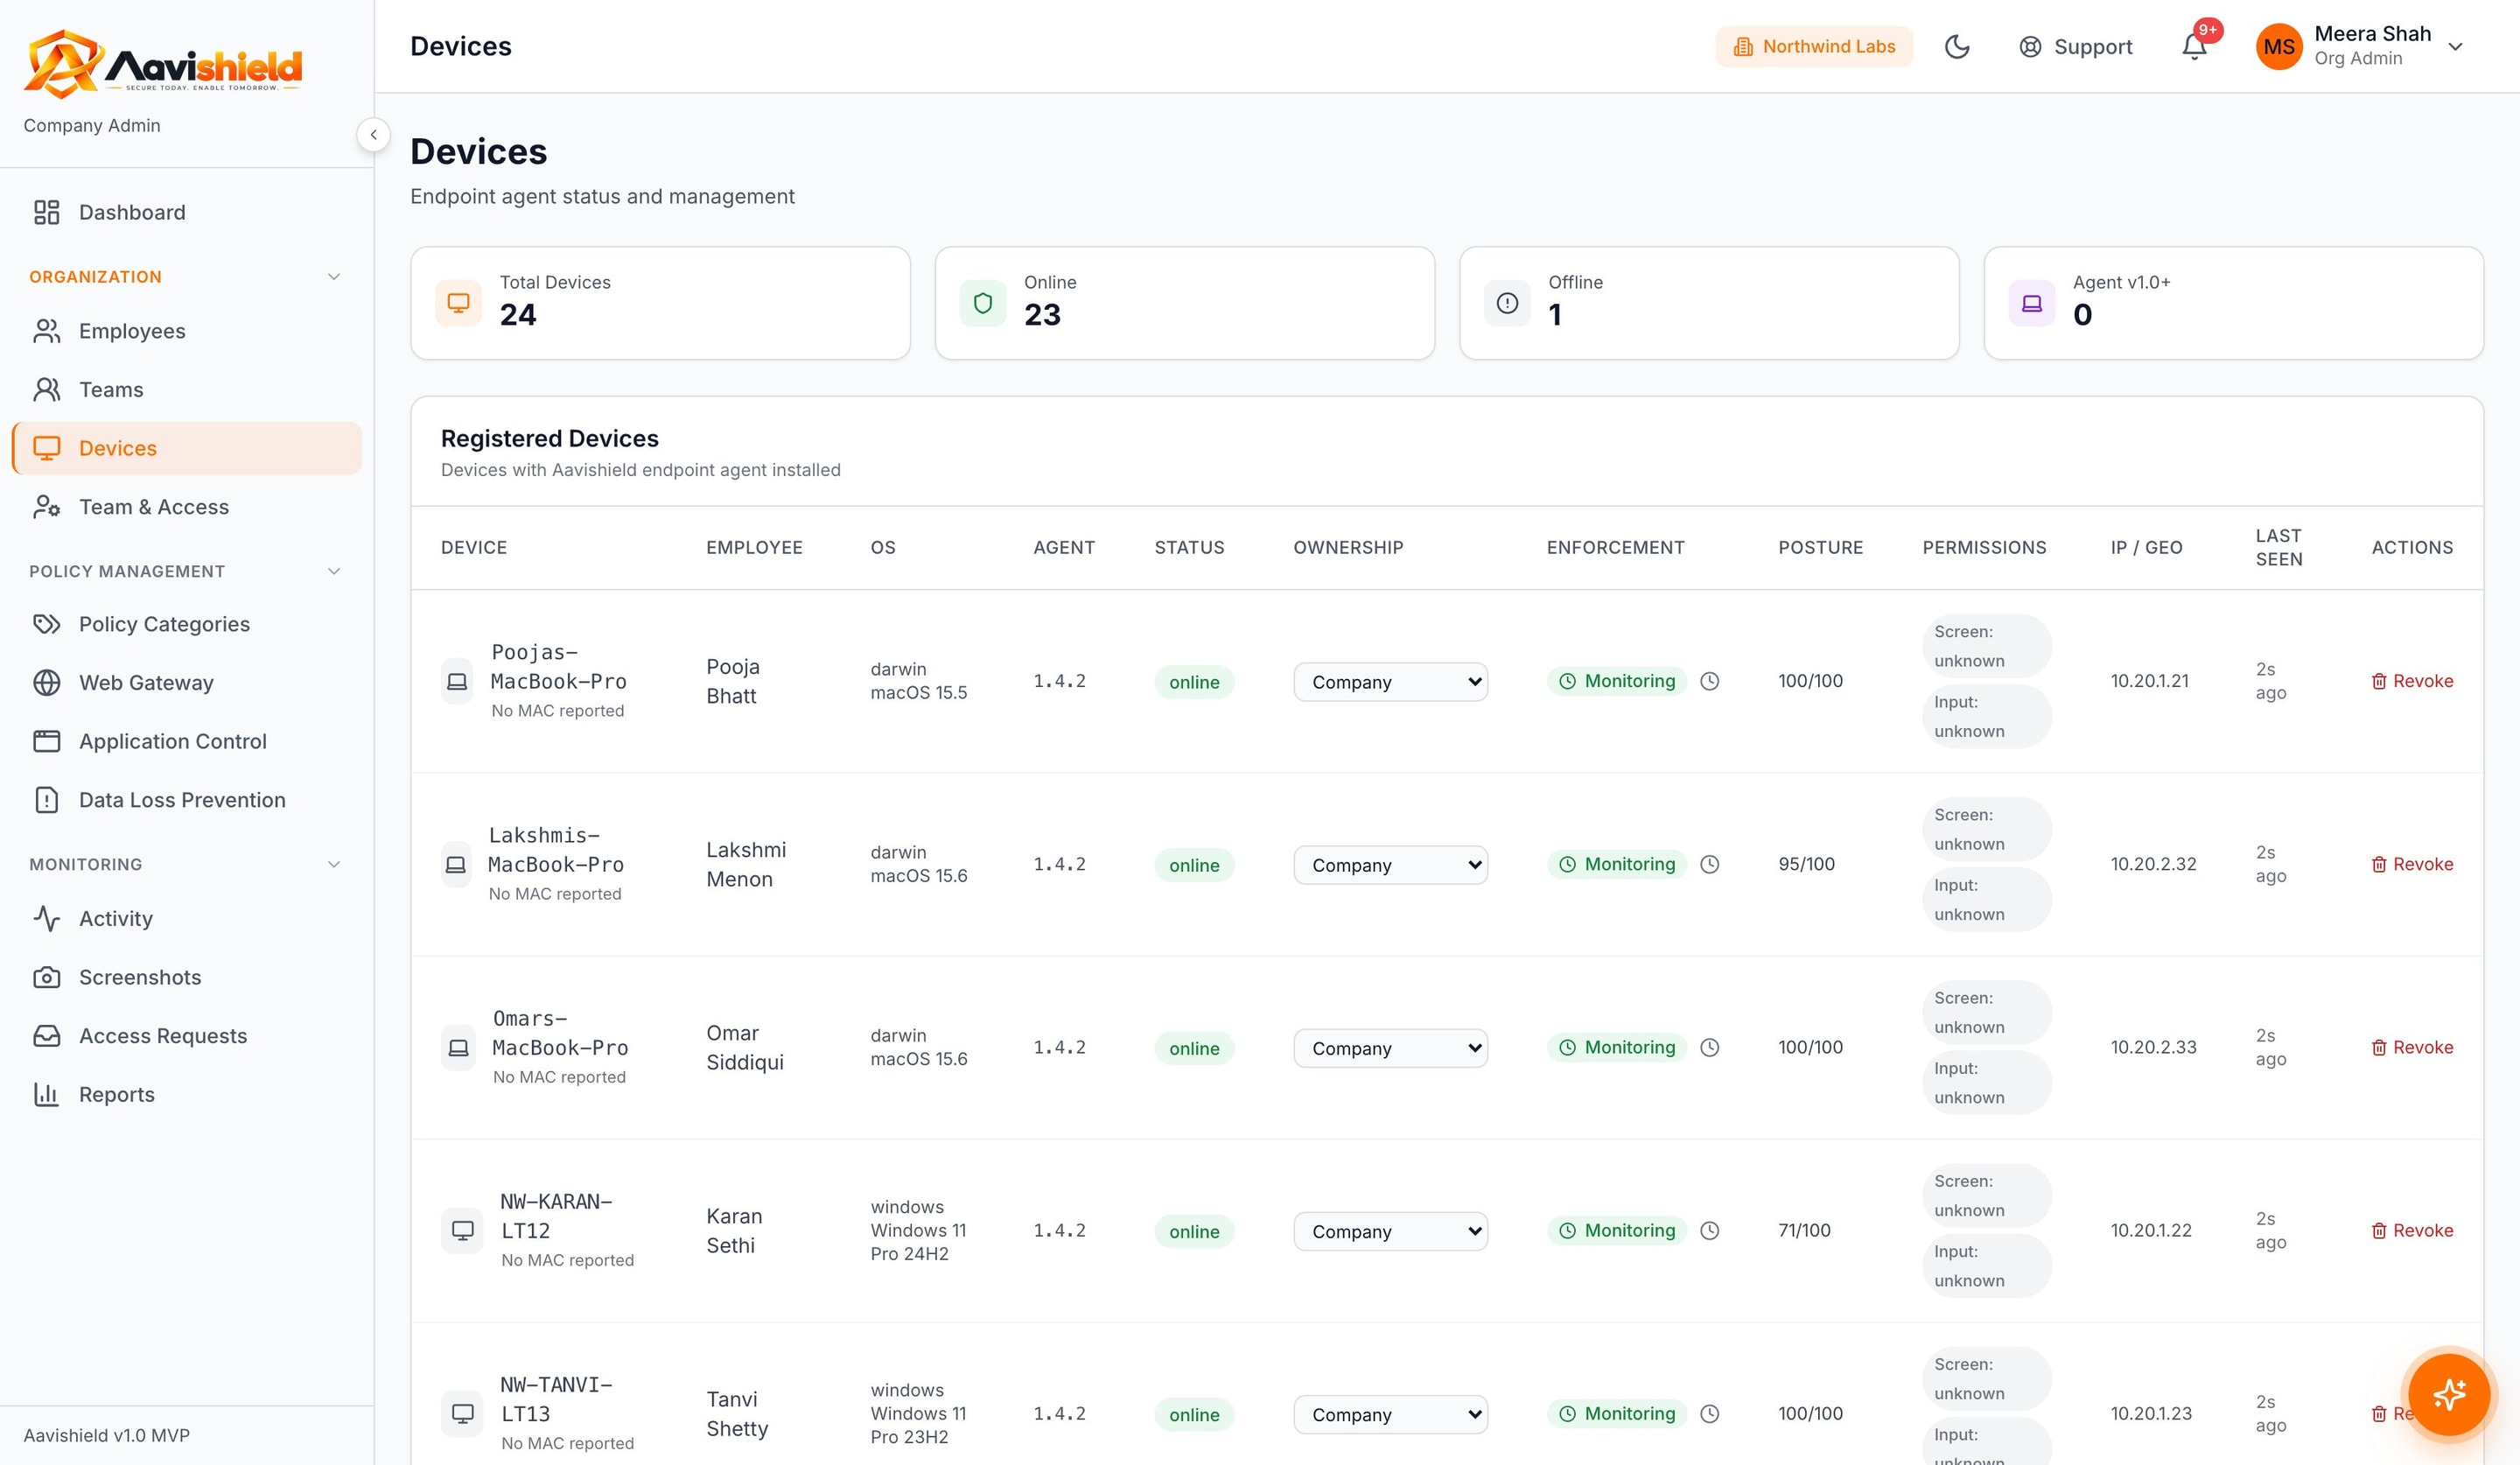2520x1465 pixels.
Task: Open ownership dropdown for Poojas-MacBook-Pro
Action: tap(1390, 682)
